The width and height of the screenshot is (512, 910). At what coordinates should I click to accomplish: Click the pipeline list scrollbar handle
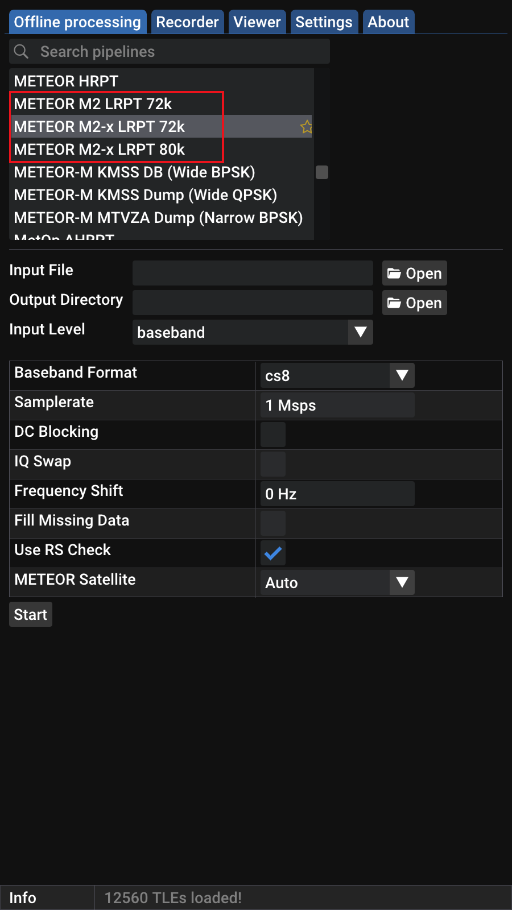[x=322, y=172]
